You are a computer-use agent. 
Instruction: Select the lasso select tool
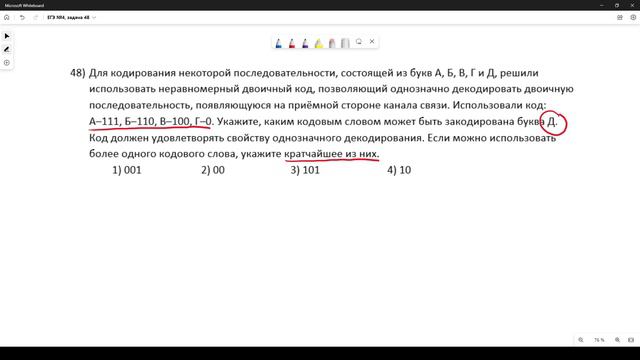tap(359, 42)
